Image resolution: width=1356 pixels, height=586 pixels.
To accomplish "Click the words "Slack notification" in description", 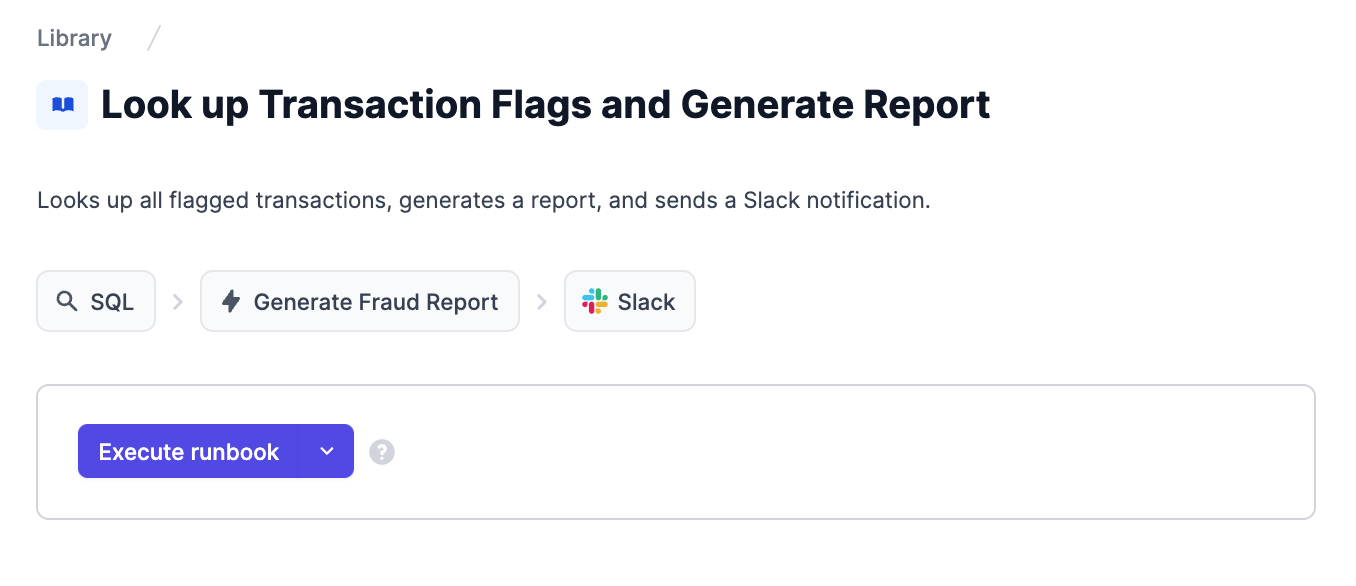I will [x=836, y=200].
